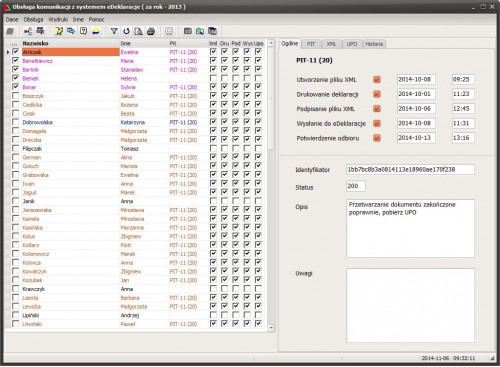This screenshot has width=500, height=367.
Task: Check the selection box for Krawczyk
Action: pos(15,289)
